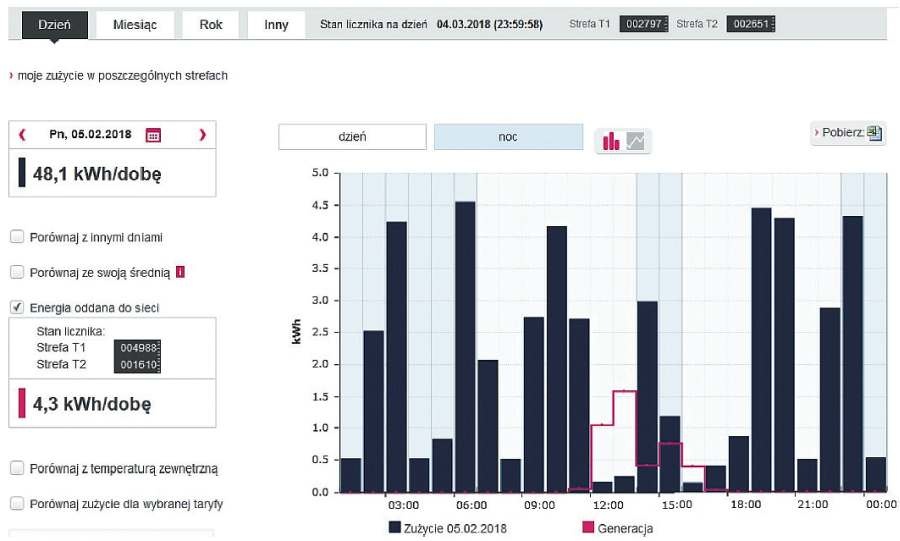Click the date Pn, 05.02.2018

(x=90, y=134)
